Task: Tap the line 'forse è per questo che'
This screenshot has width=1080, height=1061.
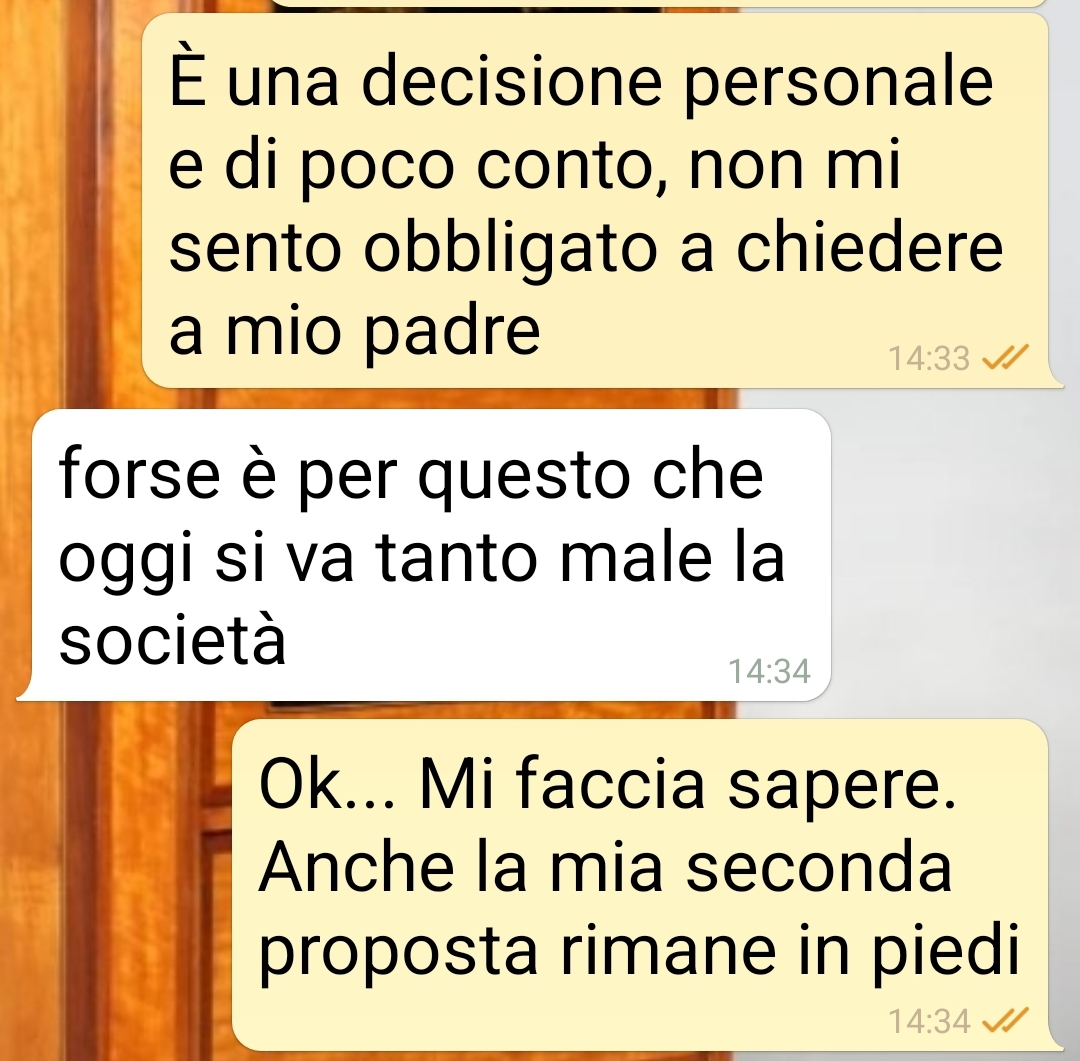Action: click(x=411, y=475)
